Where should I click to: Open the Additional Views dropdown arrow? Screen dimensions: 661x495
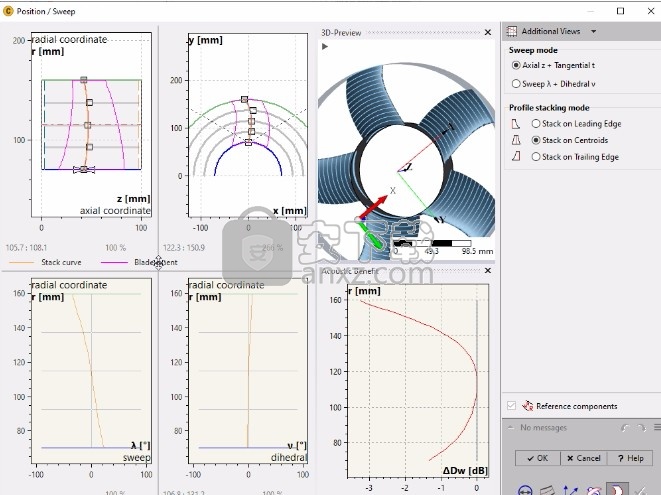(x=593, y=31)
